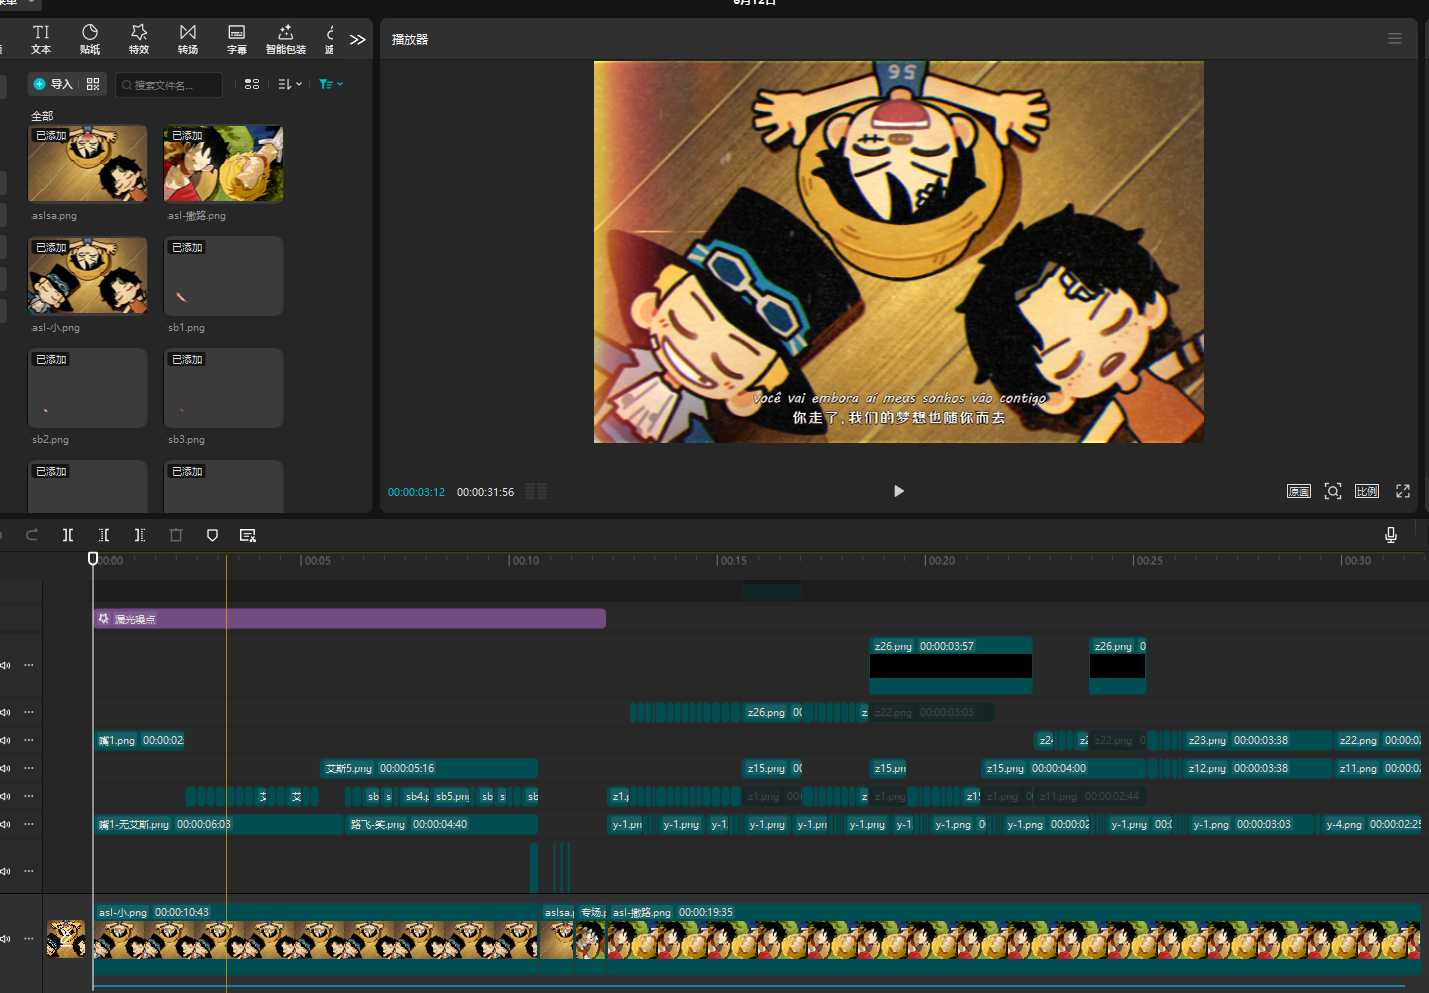
Task: Select the z12.png timeline clip
Action: tap(1259, 768)
